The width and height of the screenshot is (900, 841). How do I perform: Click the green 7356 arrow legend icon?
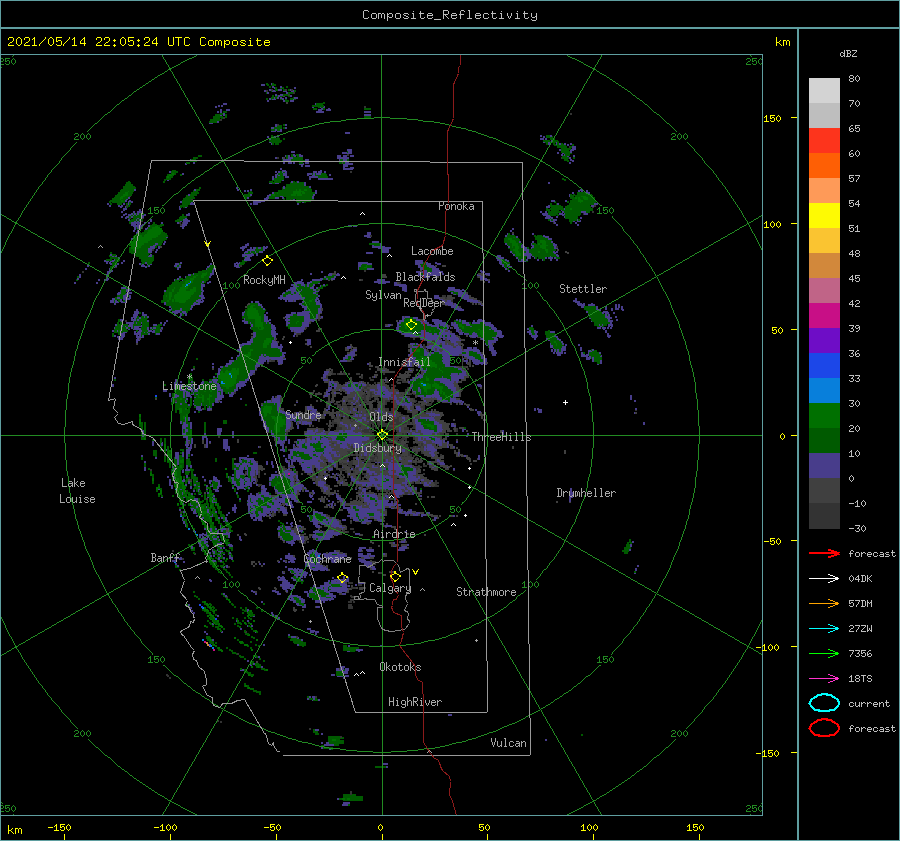[x=824, y=653]
